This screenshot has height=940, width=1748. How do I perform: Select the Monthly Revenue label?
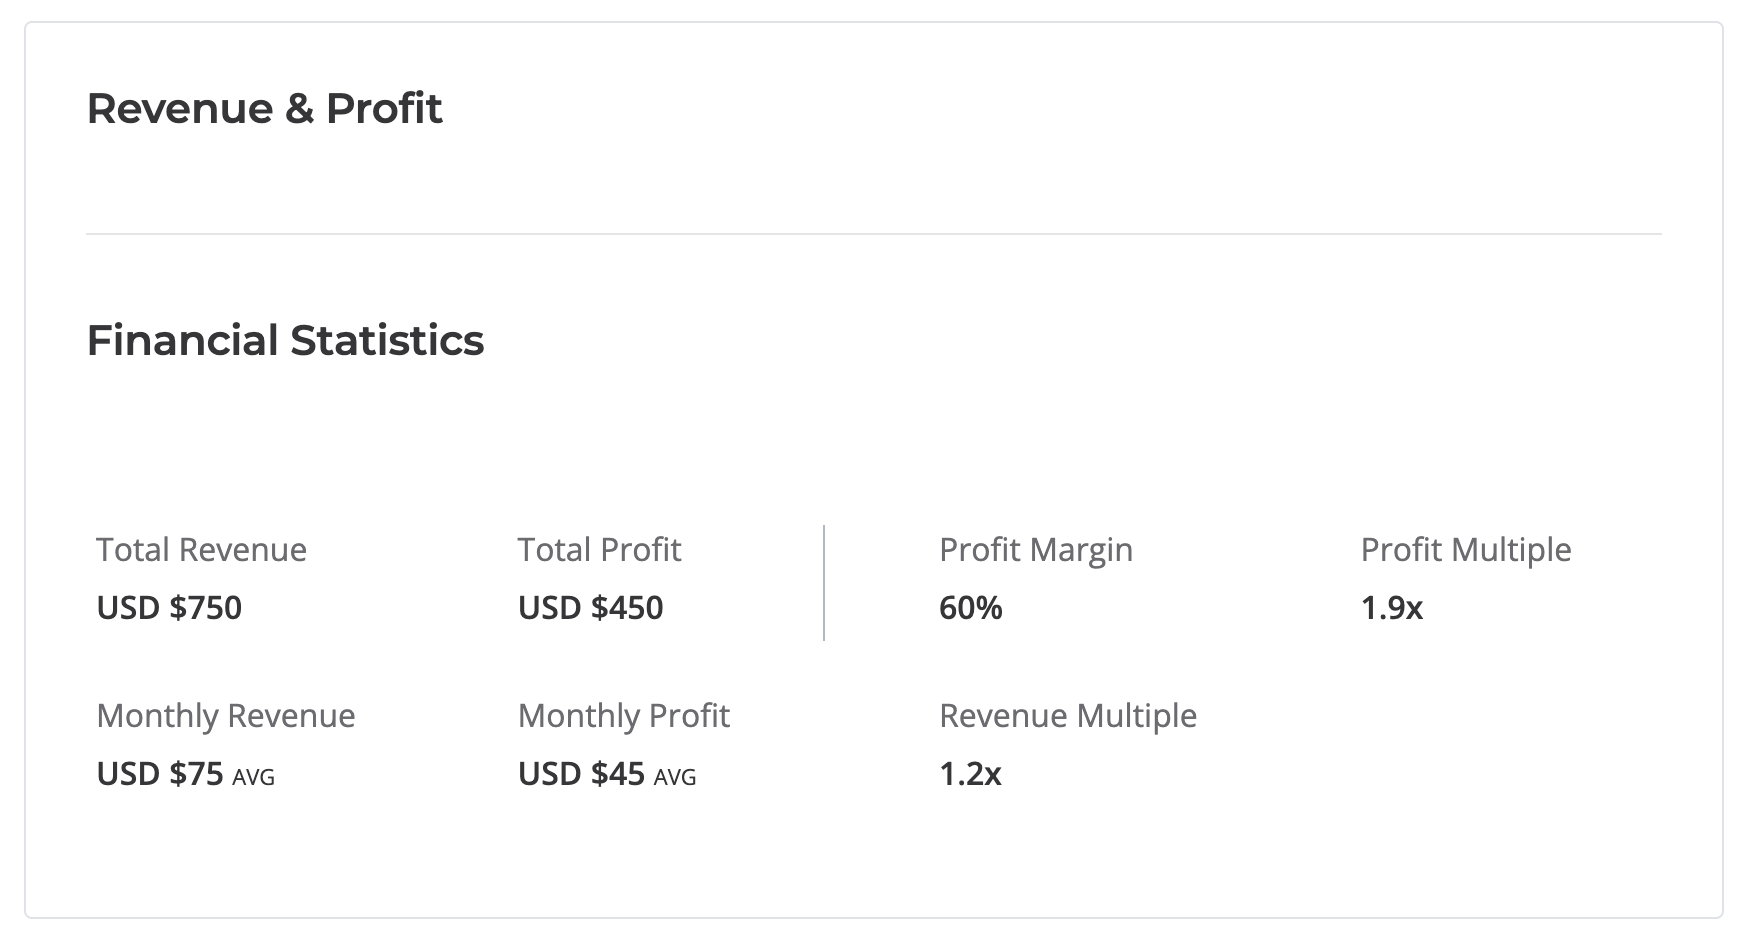[x=225, y=715]
